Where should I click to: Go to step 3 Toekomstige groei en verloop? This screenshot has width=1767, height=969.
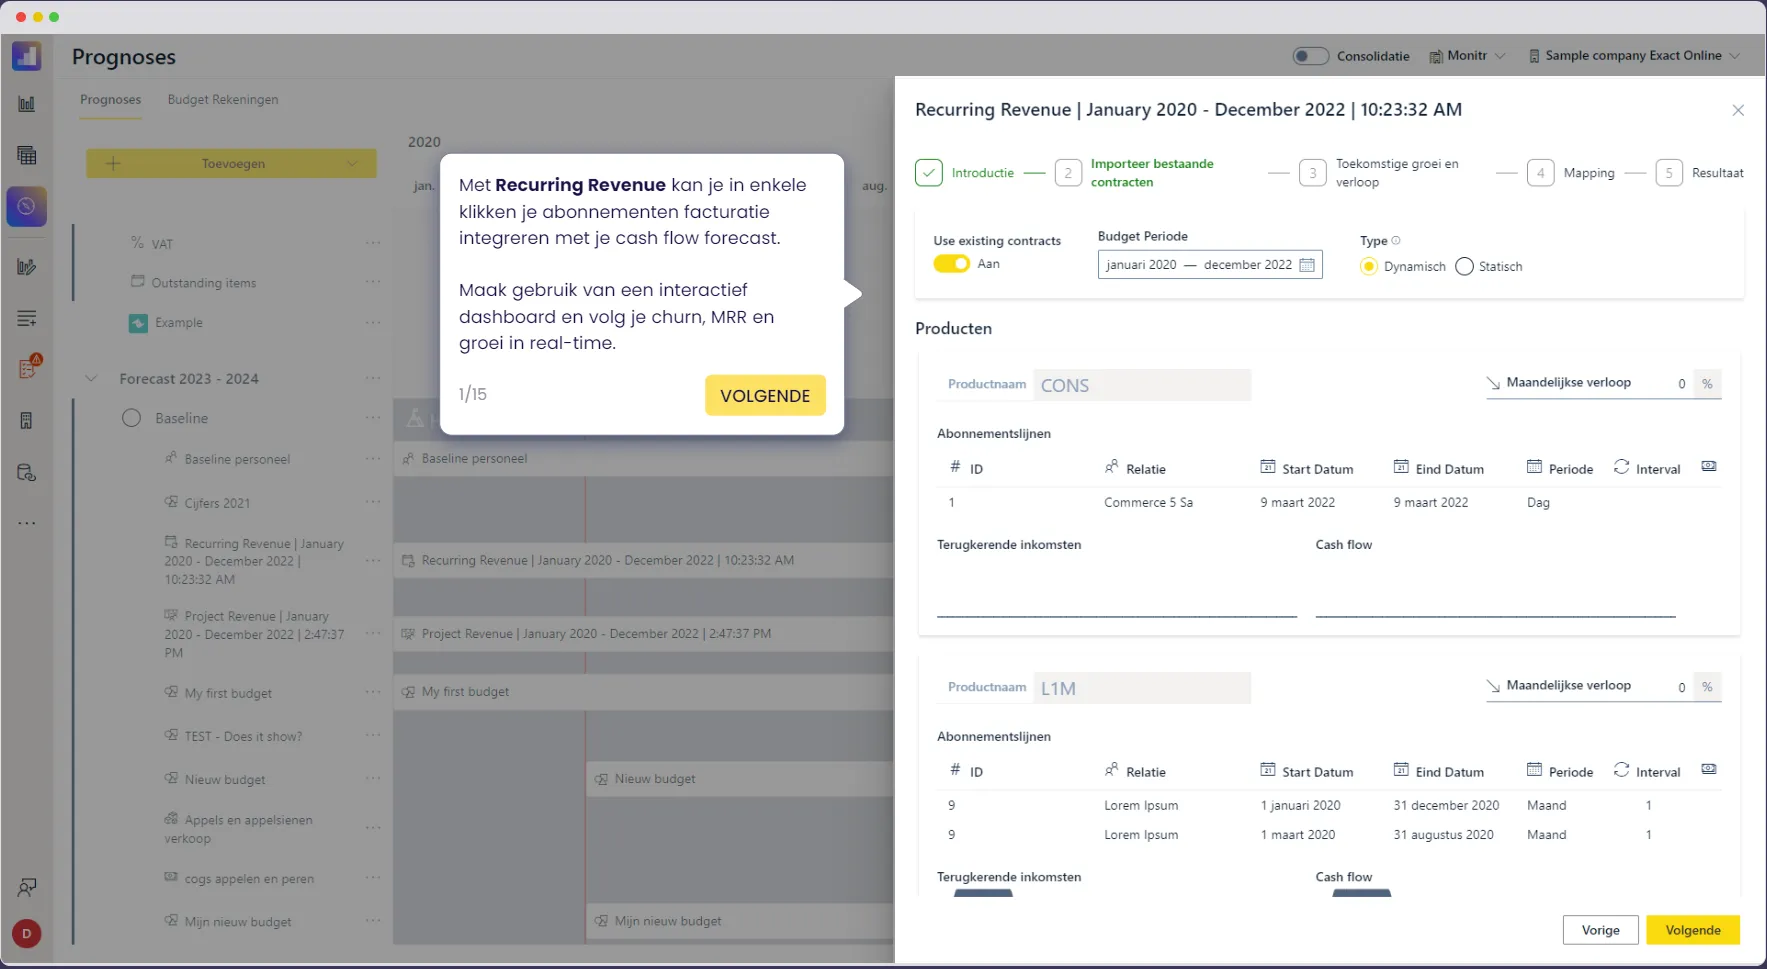[x=1381, y=173]
